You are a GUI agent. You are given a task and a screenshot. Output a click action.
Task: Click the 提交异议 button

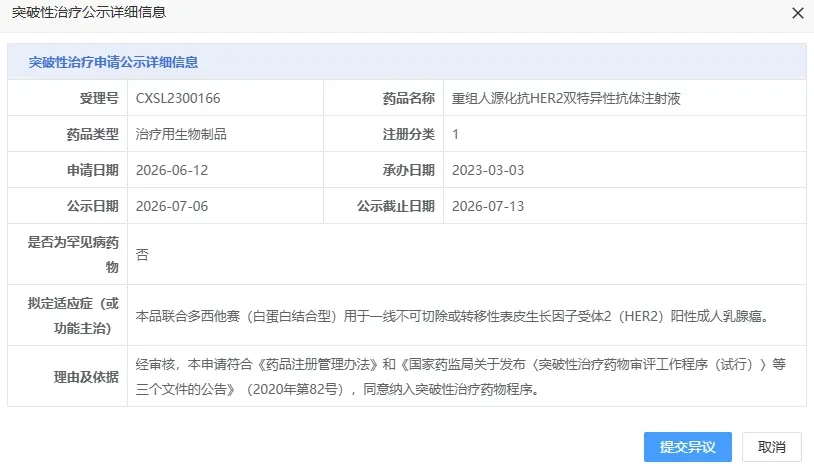pyautogui.click(x=687, y=447)
